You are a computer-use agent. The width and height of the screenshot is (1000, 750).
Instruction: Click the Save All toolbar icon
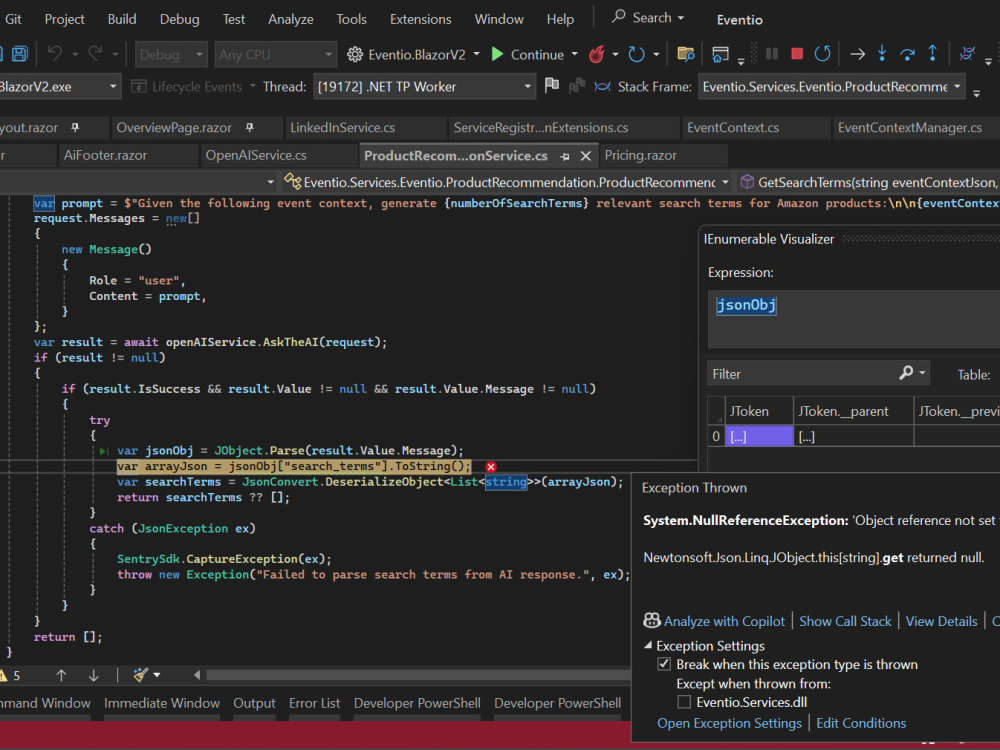pyautogui.click(x=20, y=54)
